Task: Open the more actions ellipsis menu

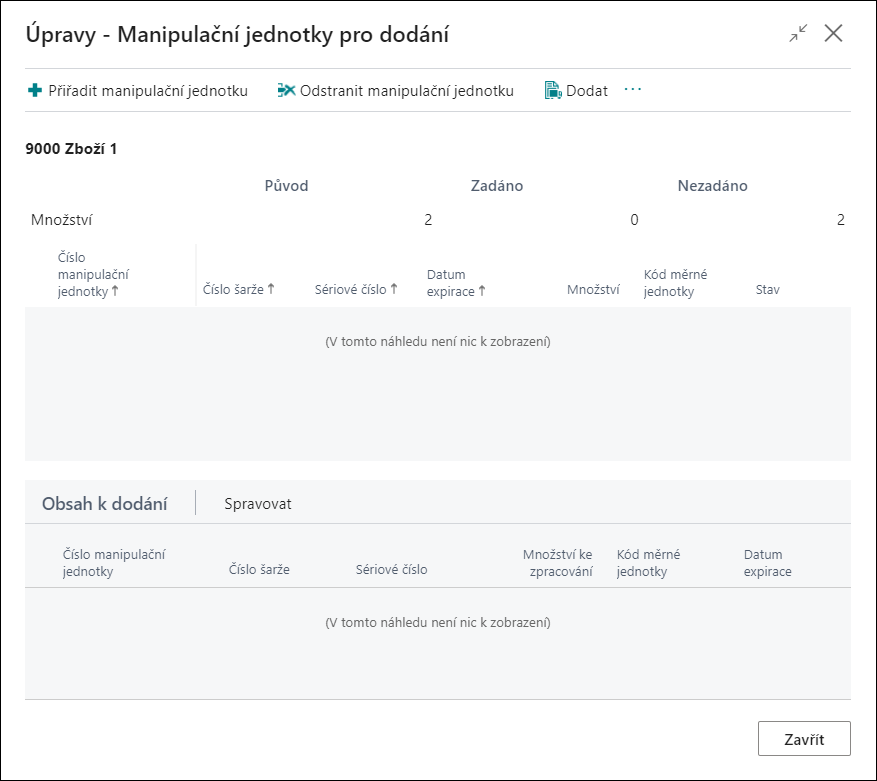Action: [x=633, y=90]
